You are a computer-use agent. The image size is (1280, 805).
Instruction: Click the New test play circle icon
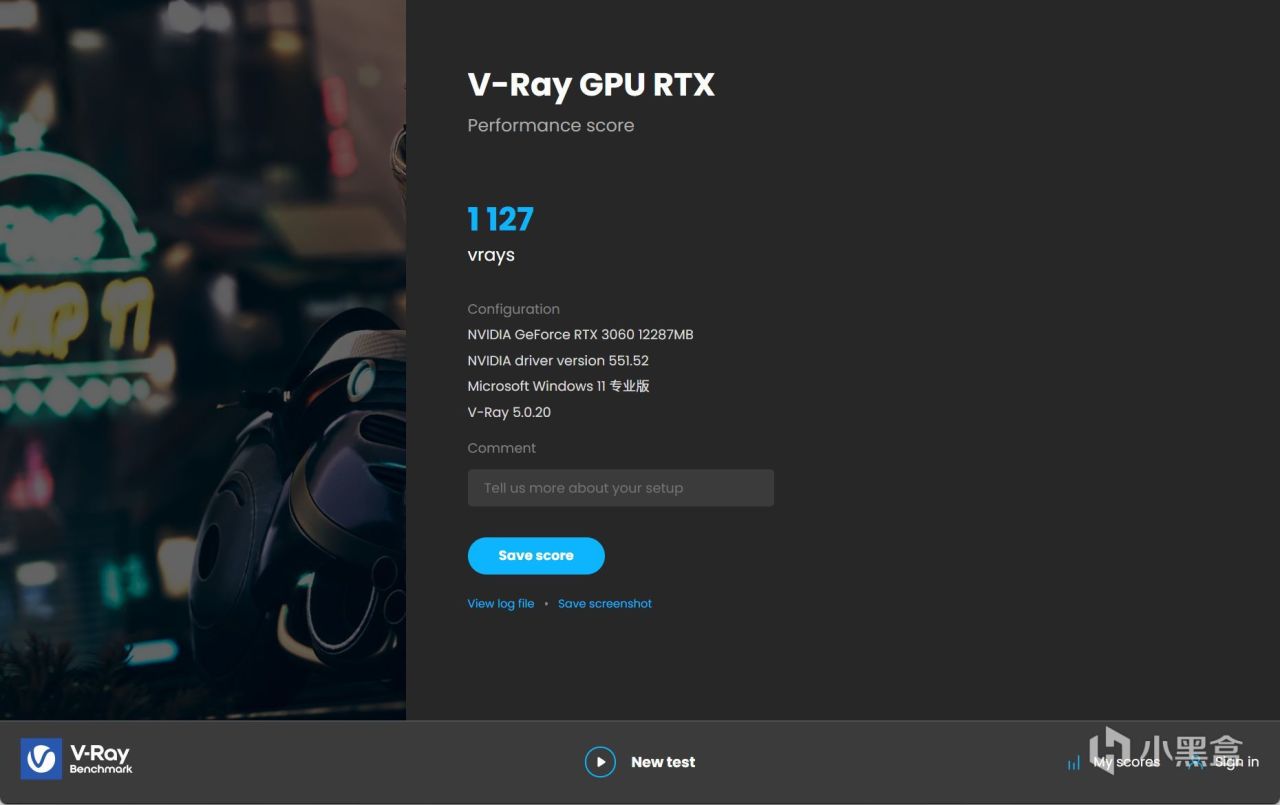(600, 762)
